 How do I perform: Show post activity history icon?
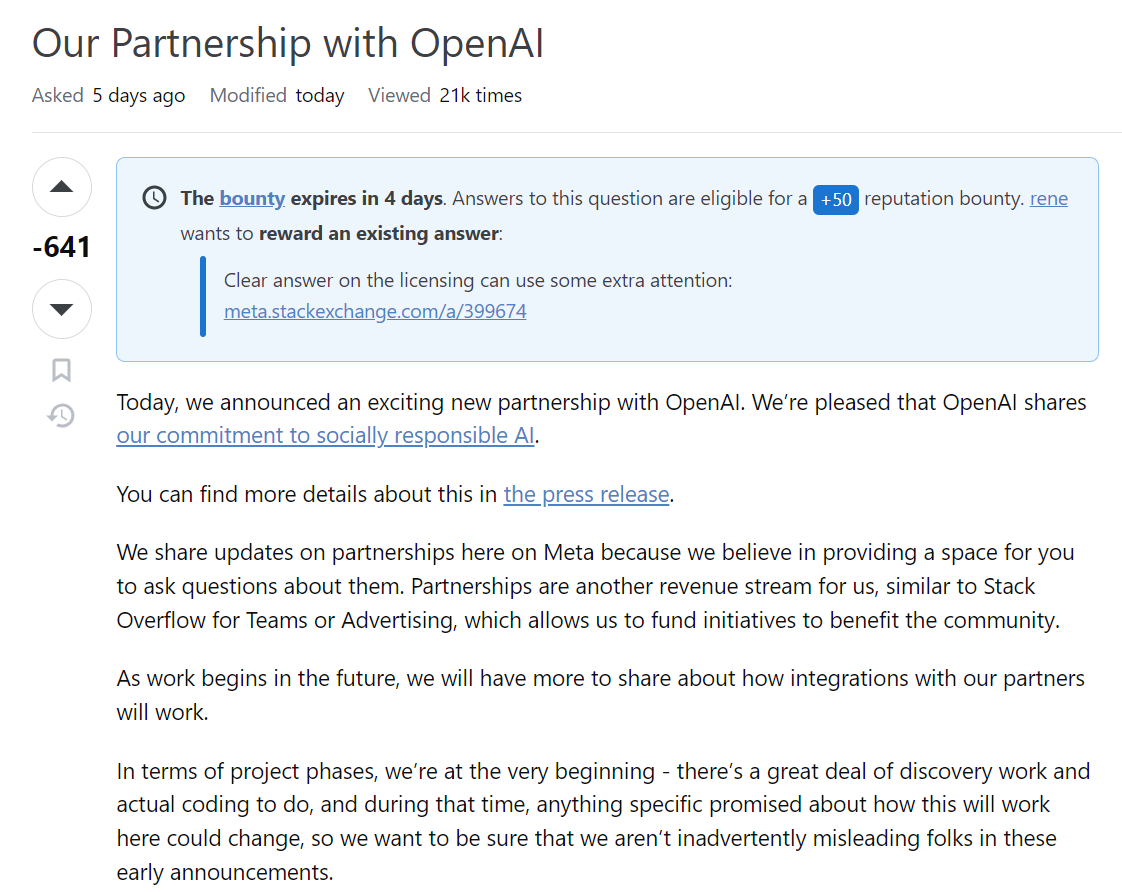pyautogui.click(x=62, y=415)
